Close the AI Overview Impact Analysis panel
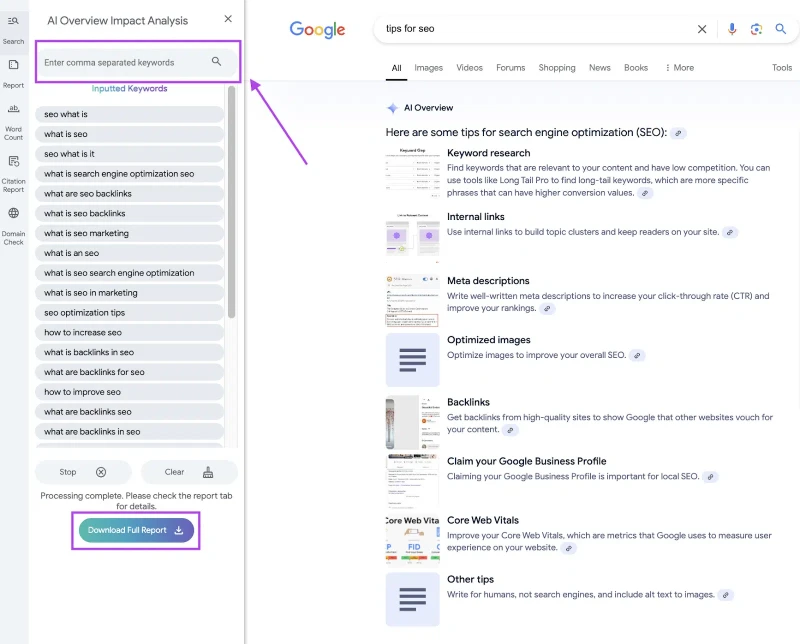Viewport: 800px width, 644px height. pos(228,19)
